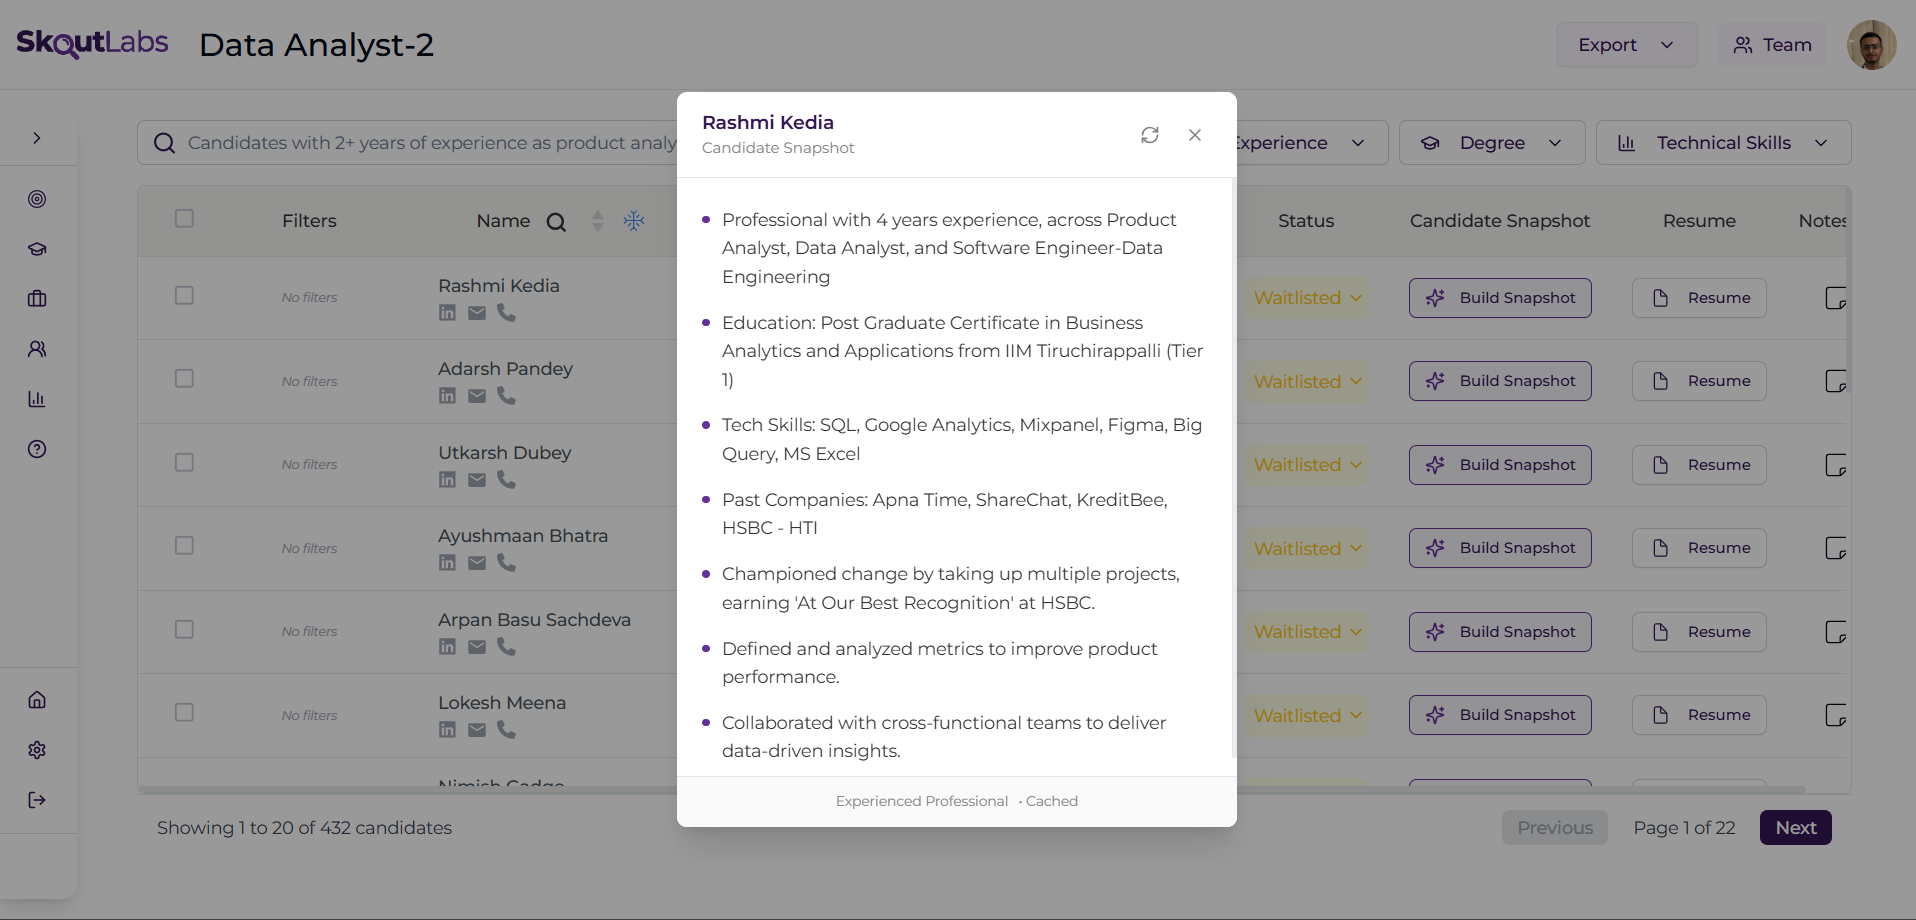Select Rashmi Kedia's row checkbox

tap(184, 295)
